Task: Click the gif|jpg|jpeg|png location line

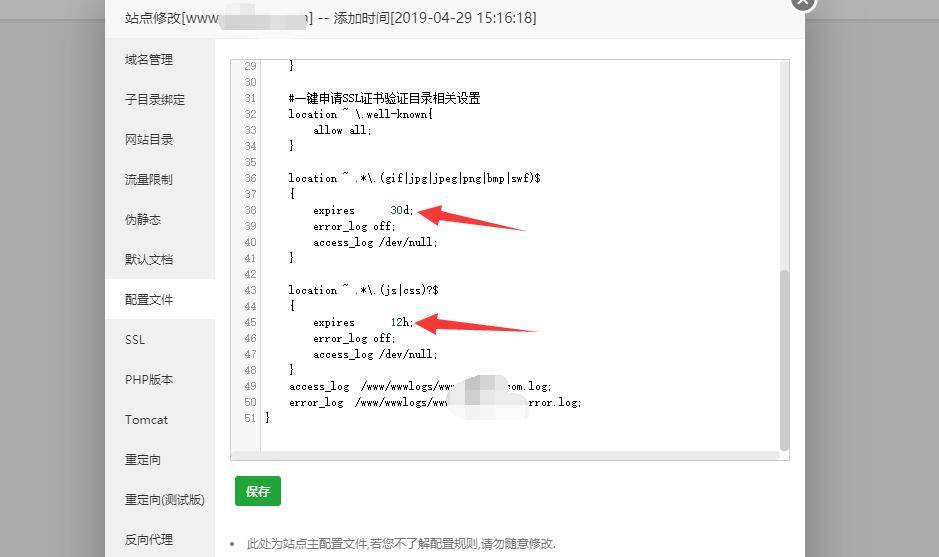Action: 414,178
